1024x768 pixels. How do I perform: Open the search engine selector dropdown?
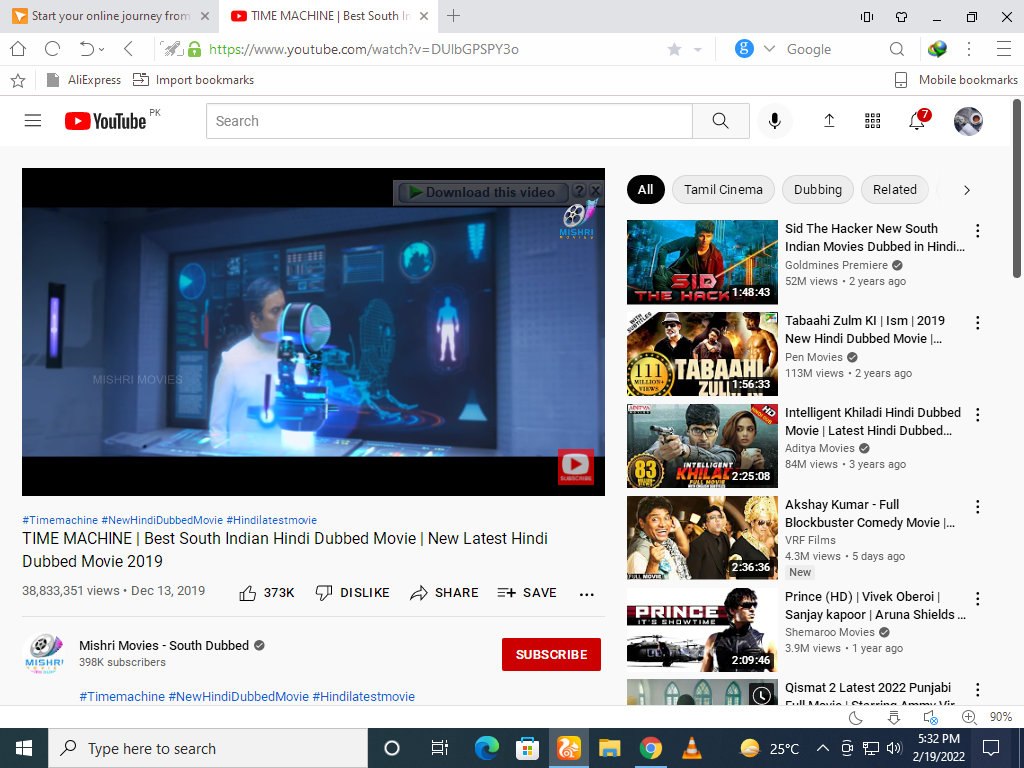click(x=769, y=49)
